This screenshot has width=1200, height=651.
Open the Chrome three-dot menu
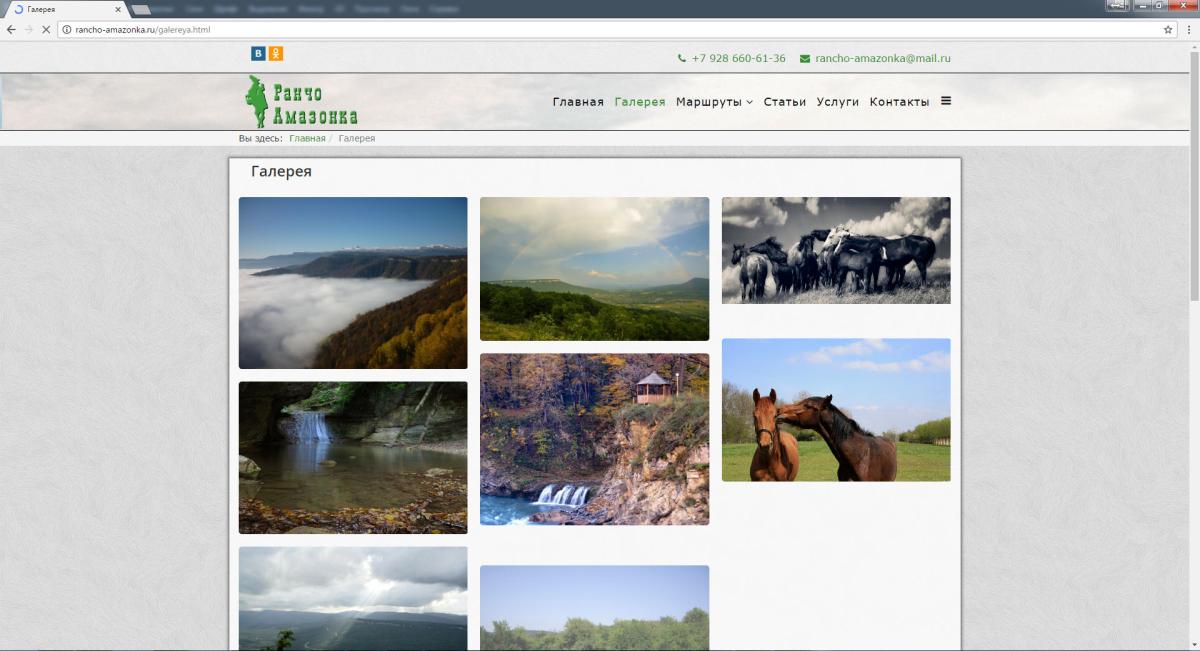tap(1187, 30)
